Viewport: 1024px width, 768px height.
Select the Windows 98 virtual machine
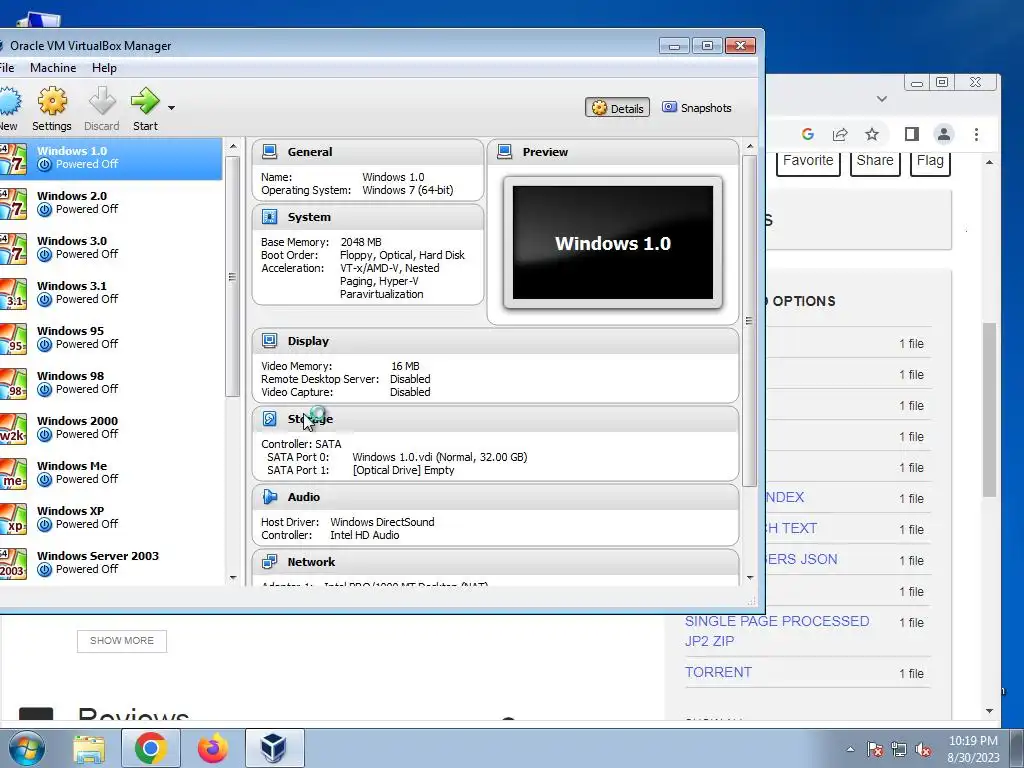111,383
